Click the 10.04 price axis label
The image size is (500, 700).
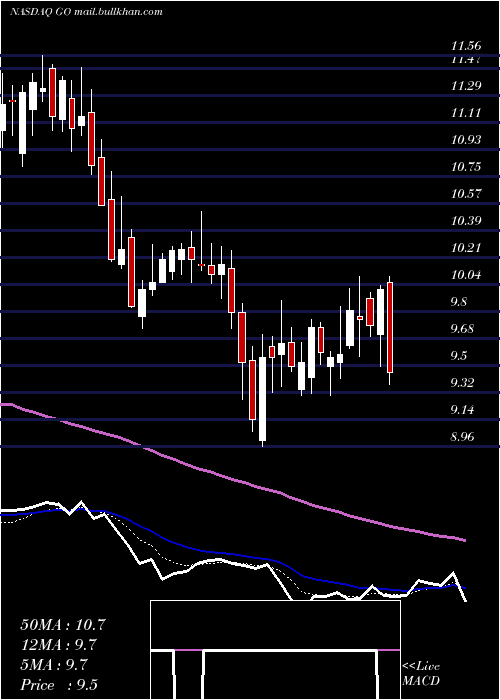click(466, 275)
